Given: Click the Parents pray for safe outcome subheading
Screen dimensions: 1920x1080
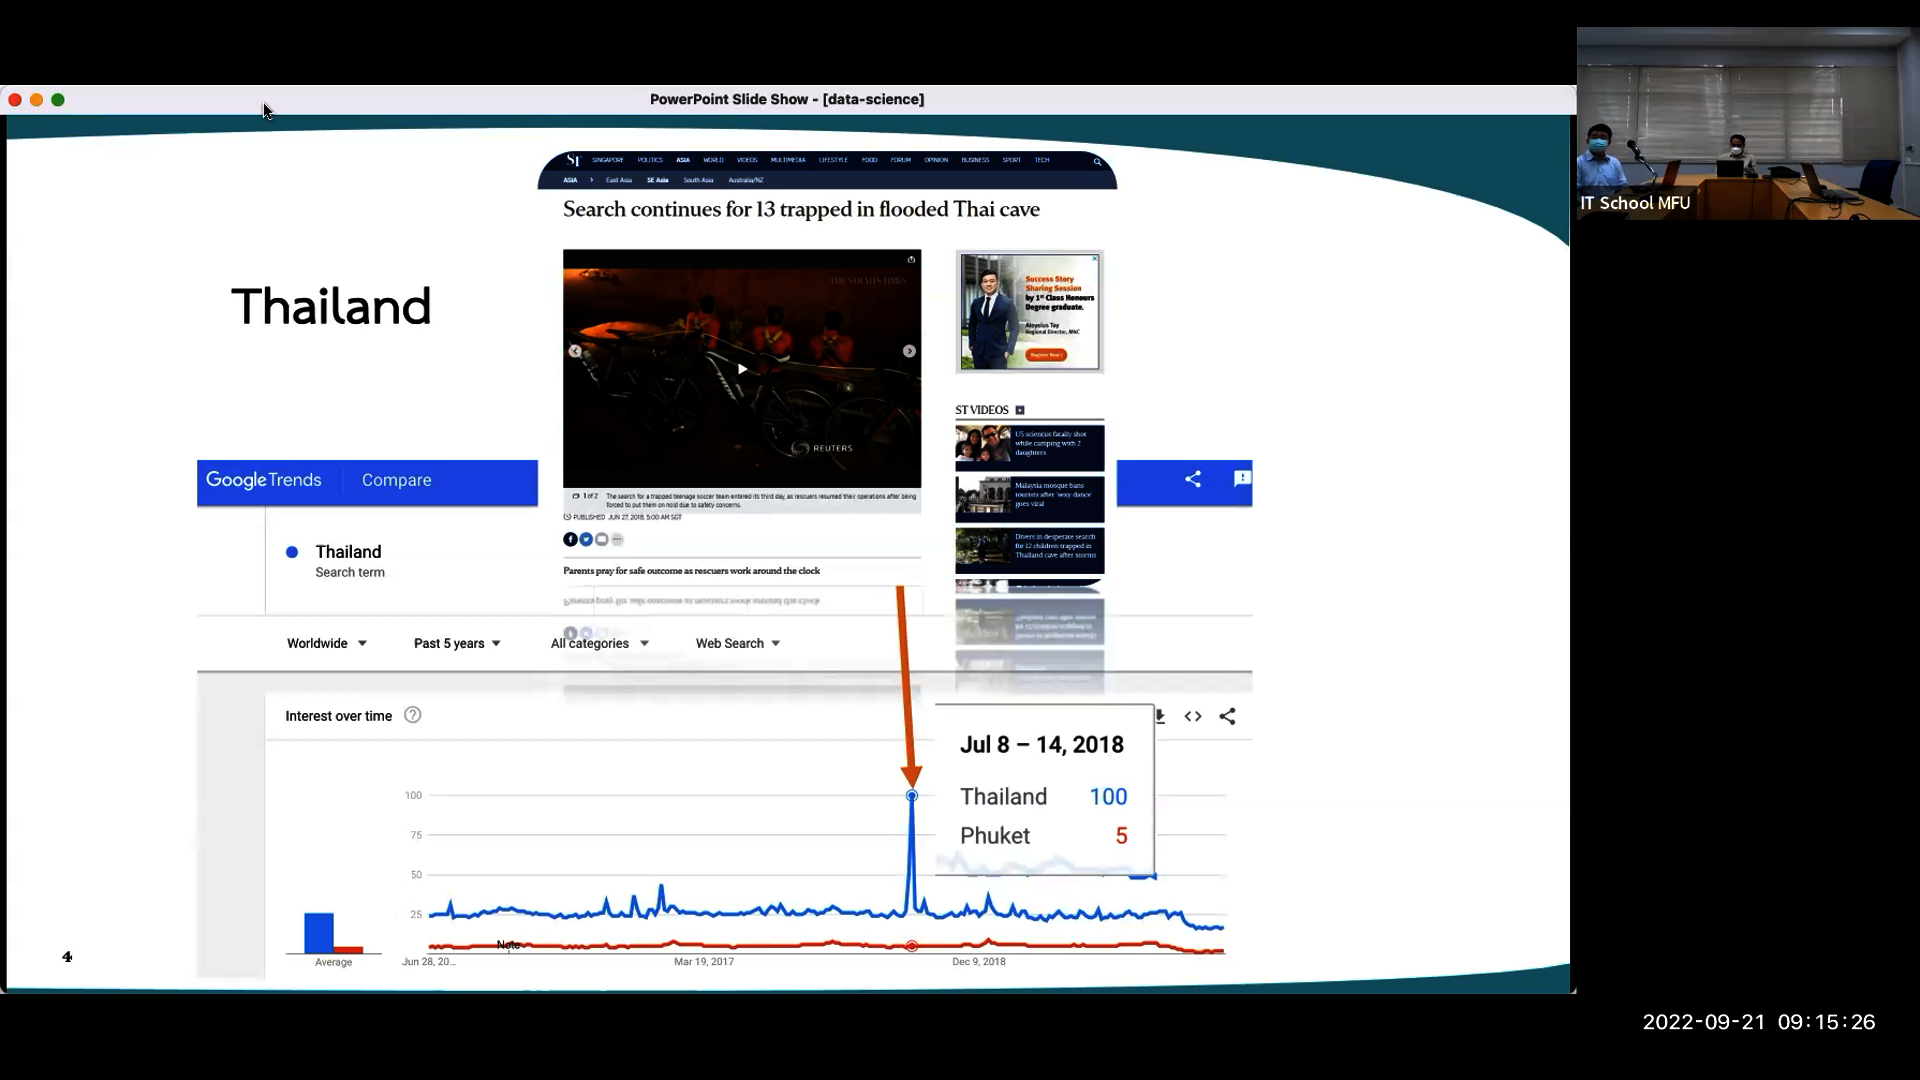Looking at the screenshot, I should coord(691,571).
